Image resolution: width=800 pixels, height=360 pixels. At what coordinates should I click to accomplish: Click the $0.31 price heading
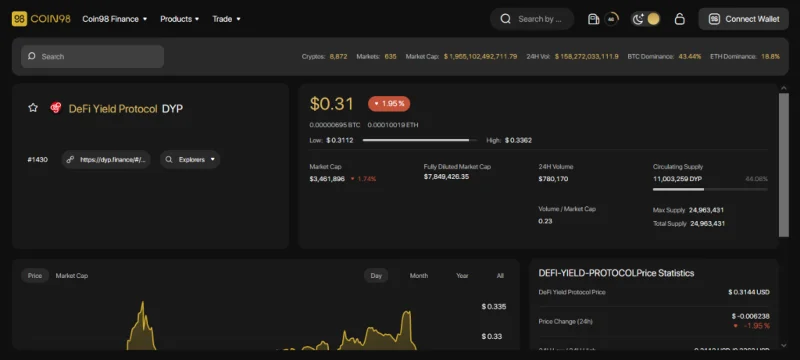(x=332, y=104)
